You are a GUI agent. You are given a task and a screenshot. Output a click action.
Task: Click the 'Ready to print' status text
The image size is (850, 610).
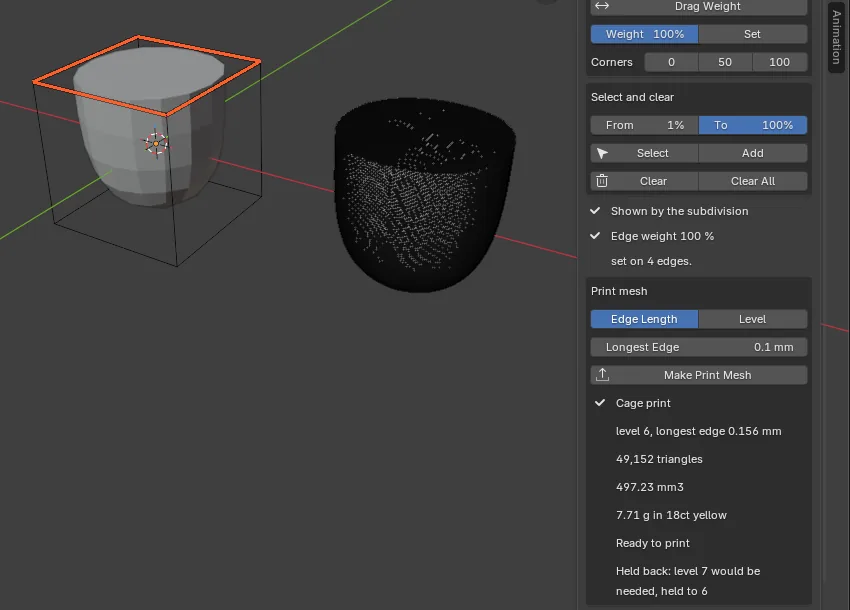[653, 543]
